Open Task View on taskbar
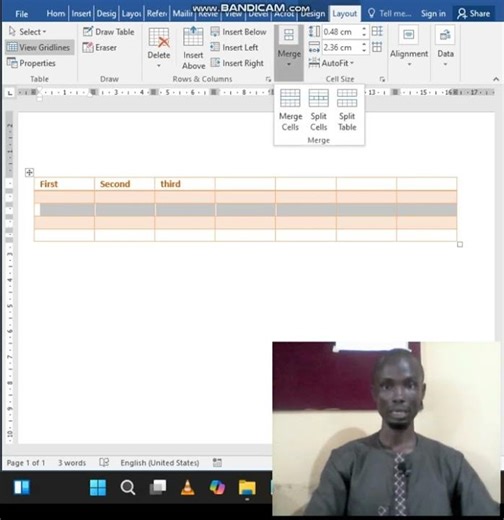The width and height of the screenshot is (504, 520). coord(158,488)
